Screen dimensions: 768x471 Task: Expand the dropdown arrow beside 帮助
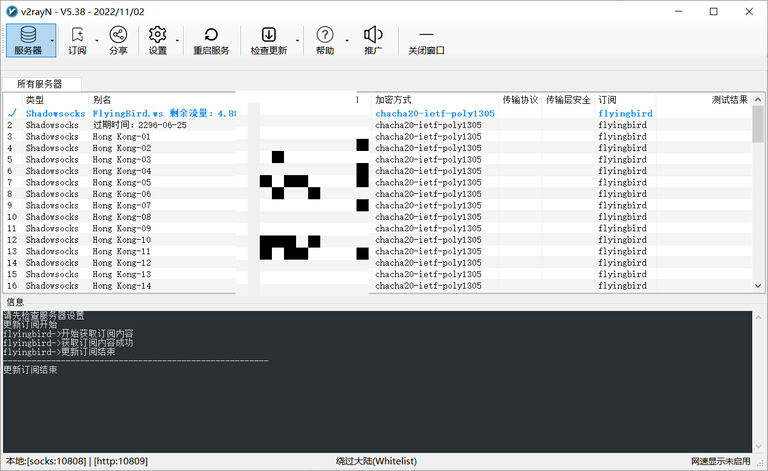point(346,41)
